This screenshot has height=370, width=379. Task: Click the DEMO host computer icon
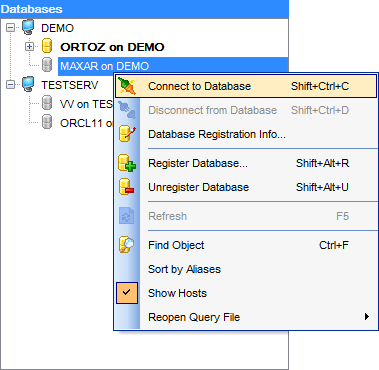[x=28, y=27]
